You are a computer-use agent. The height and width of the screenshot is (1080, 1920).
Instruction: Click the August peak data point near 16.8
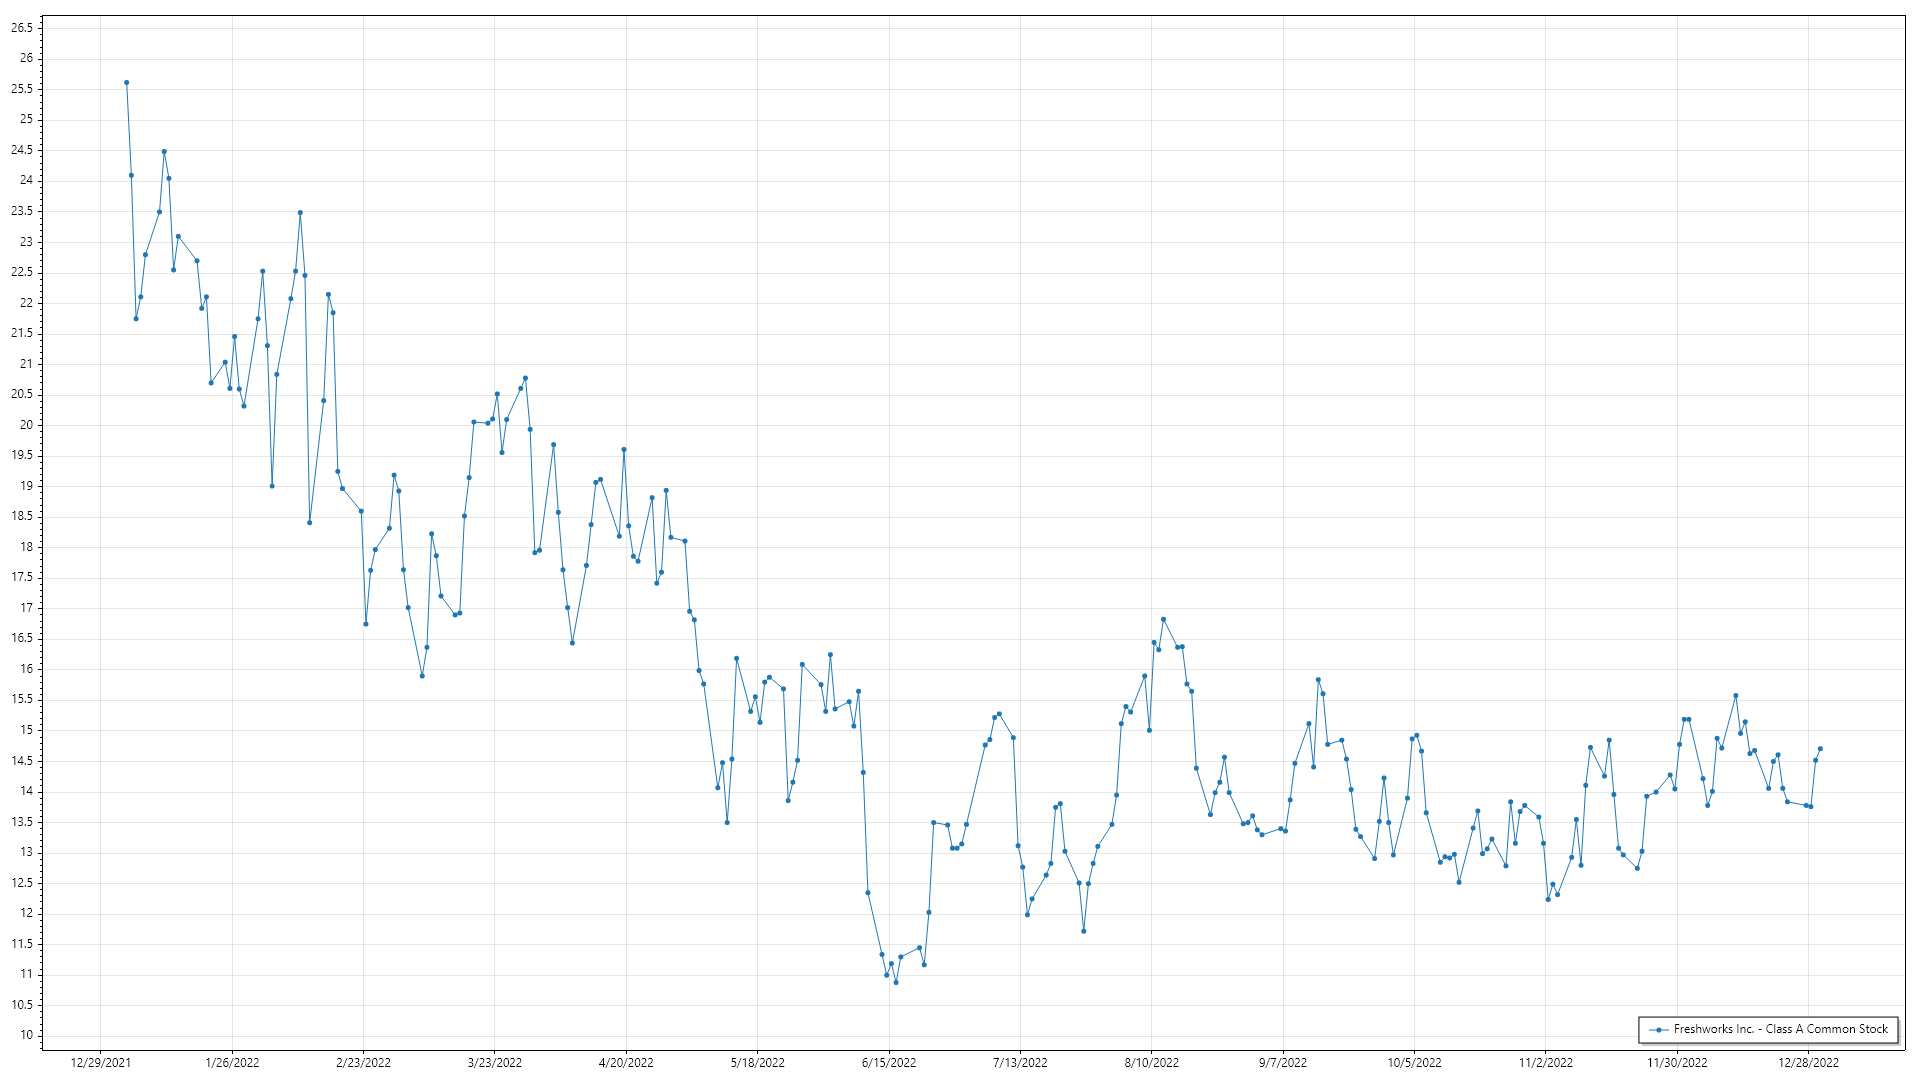pos(1163,620)
